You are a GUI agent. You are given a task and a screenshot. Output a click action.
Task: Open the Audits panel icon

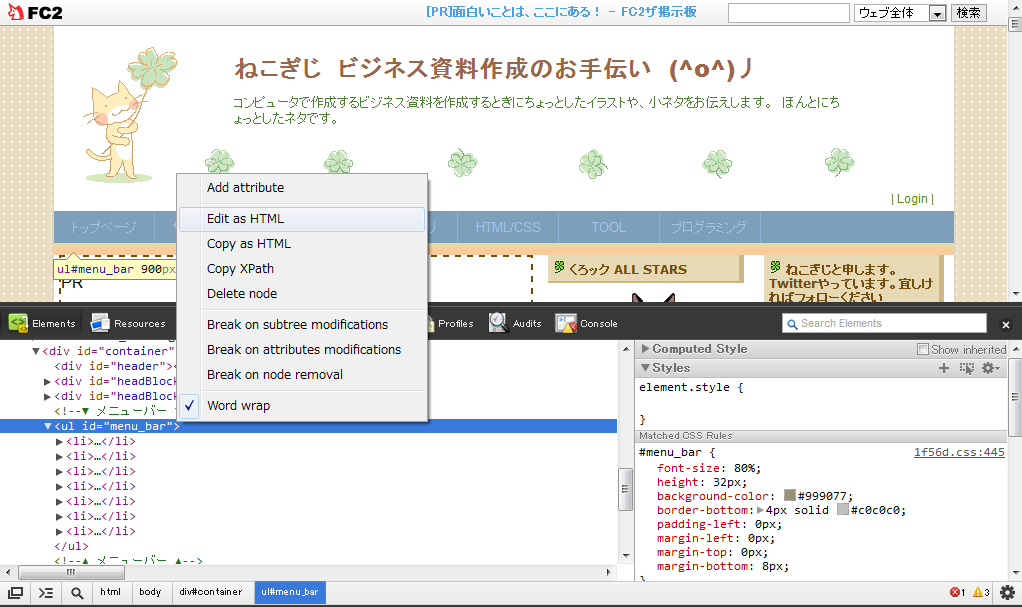click(x=498, y=323)
